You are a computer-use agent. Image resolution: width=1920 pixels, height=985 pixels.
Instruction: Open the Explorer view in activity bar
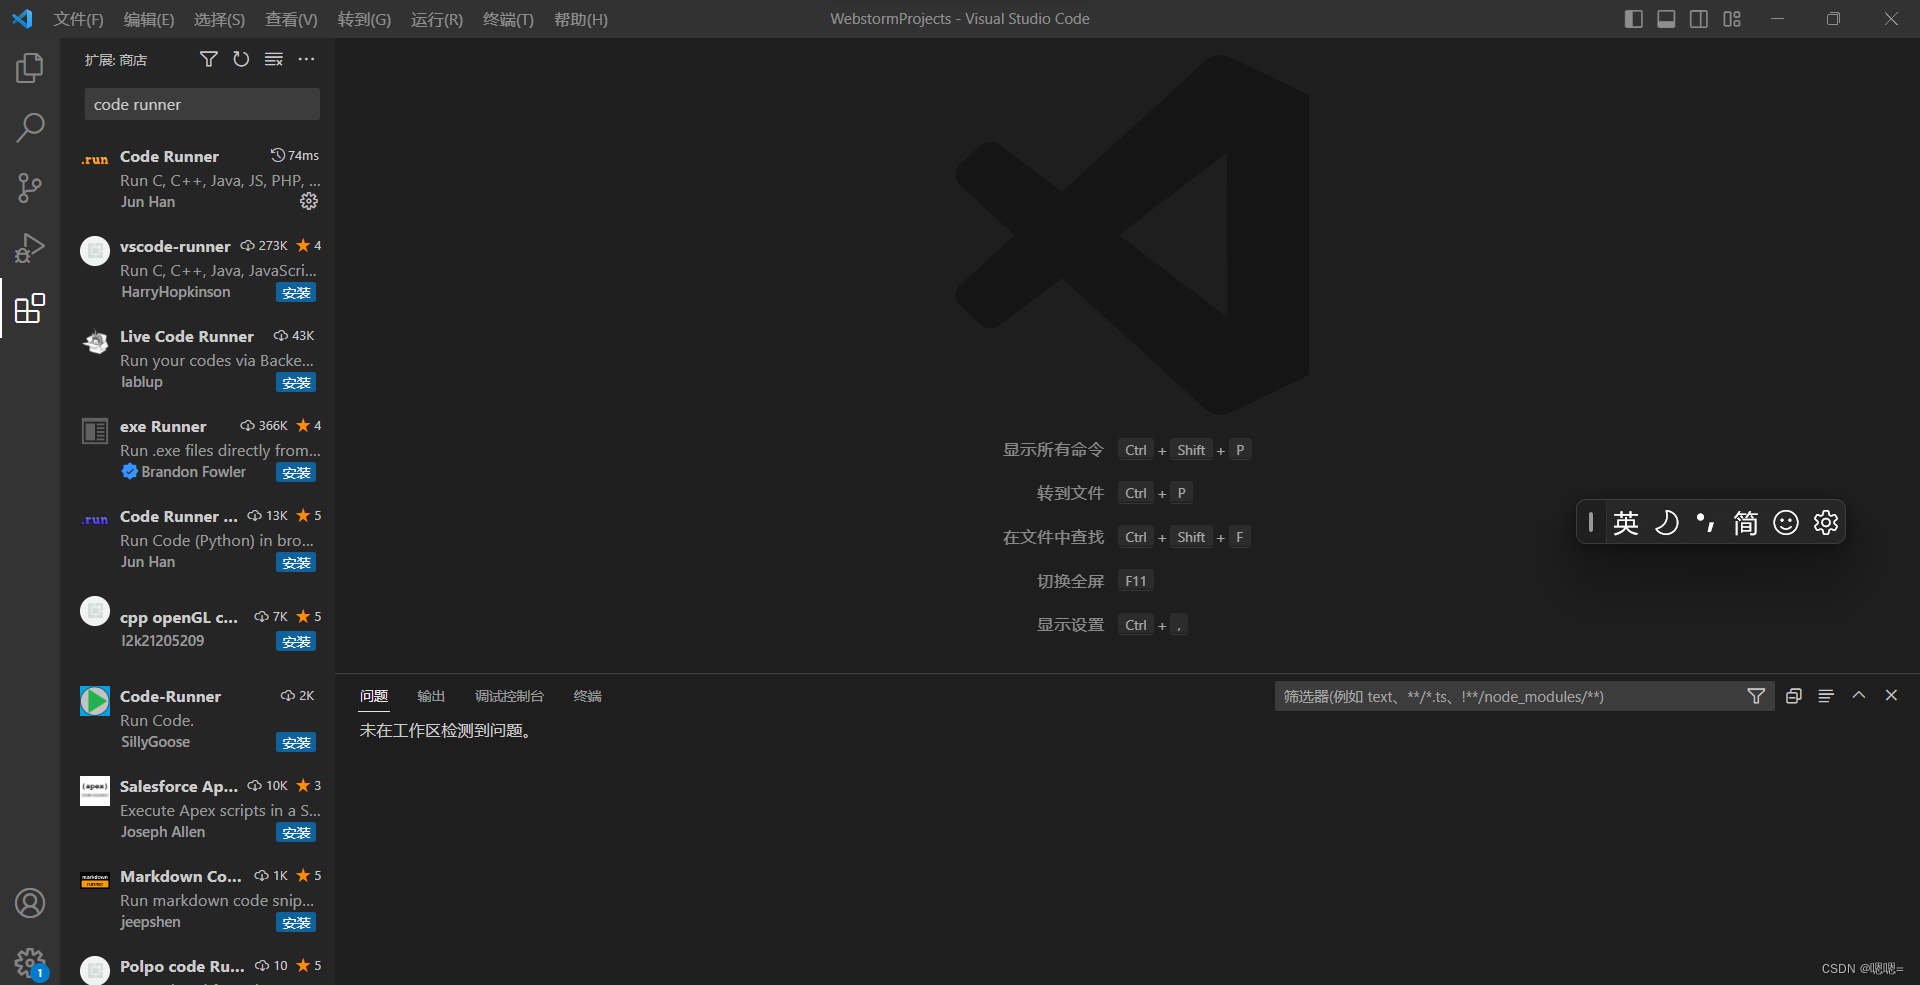pyautogui.click(x=30, y=68)
